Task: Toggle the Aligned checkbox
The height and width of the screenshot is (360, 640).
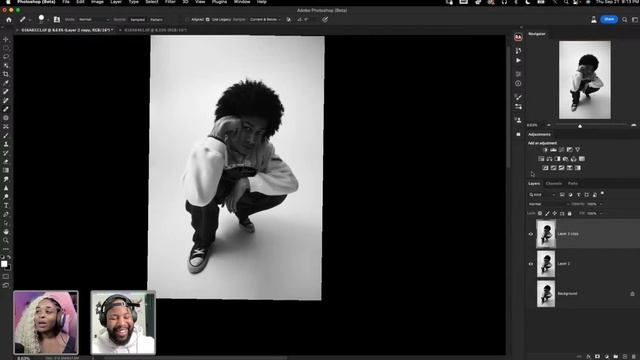Action: pyautogui.click(x=187, y=19)
